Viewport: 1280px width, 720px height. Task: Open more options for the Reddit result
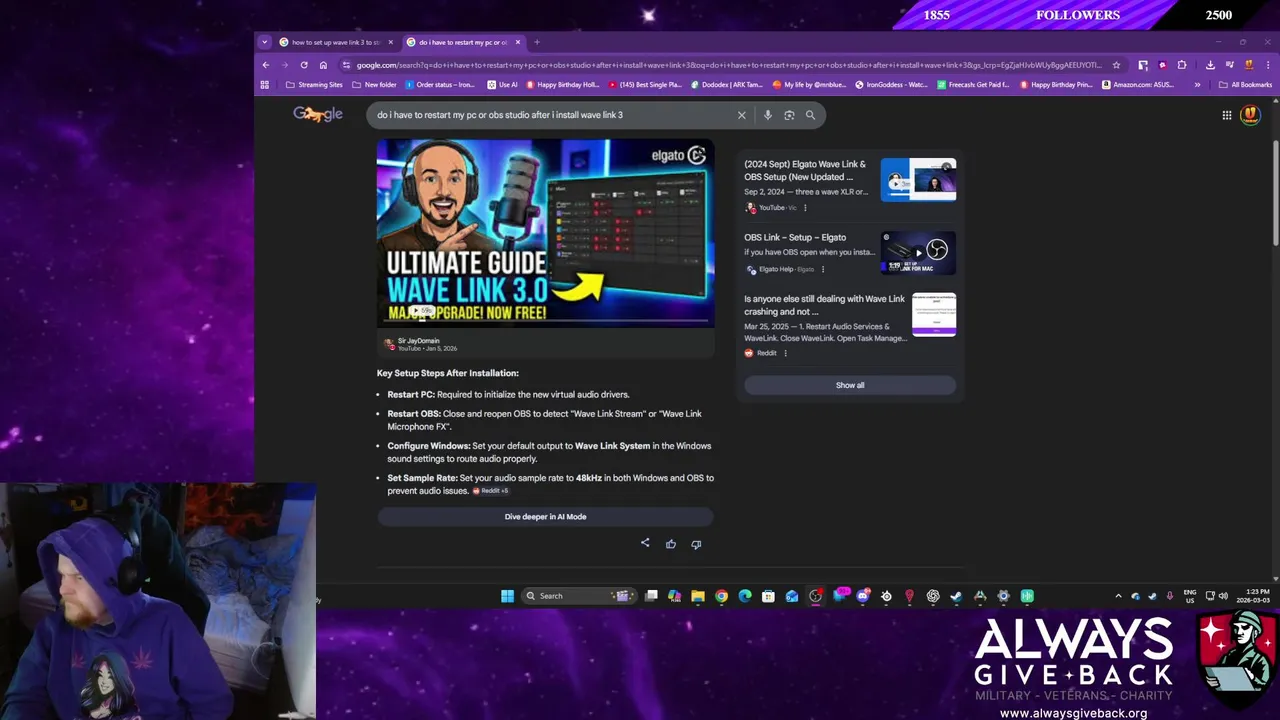(x=785, y=353)
